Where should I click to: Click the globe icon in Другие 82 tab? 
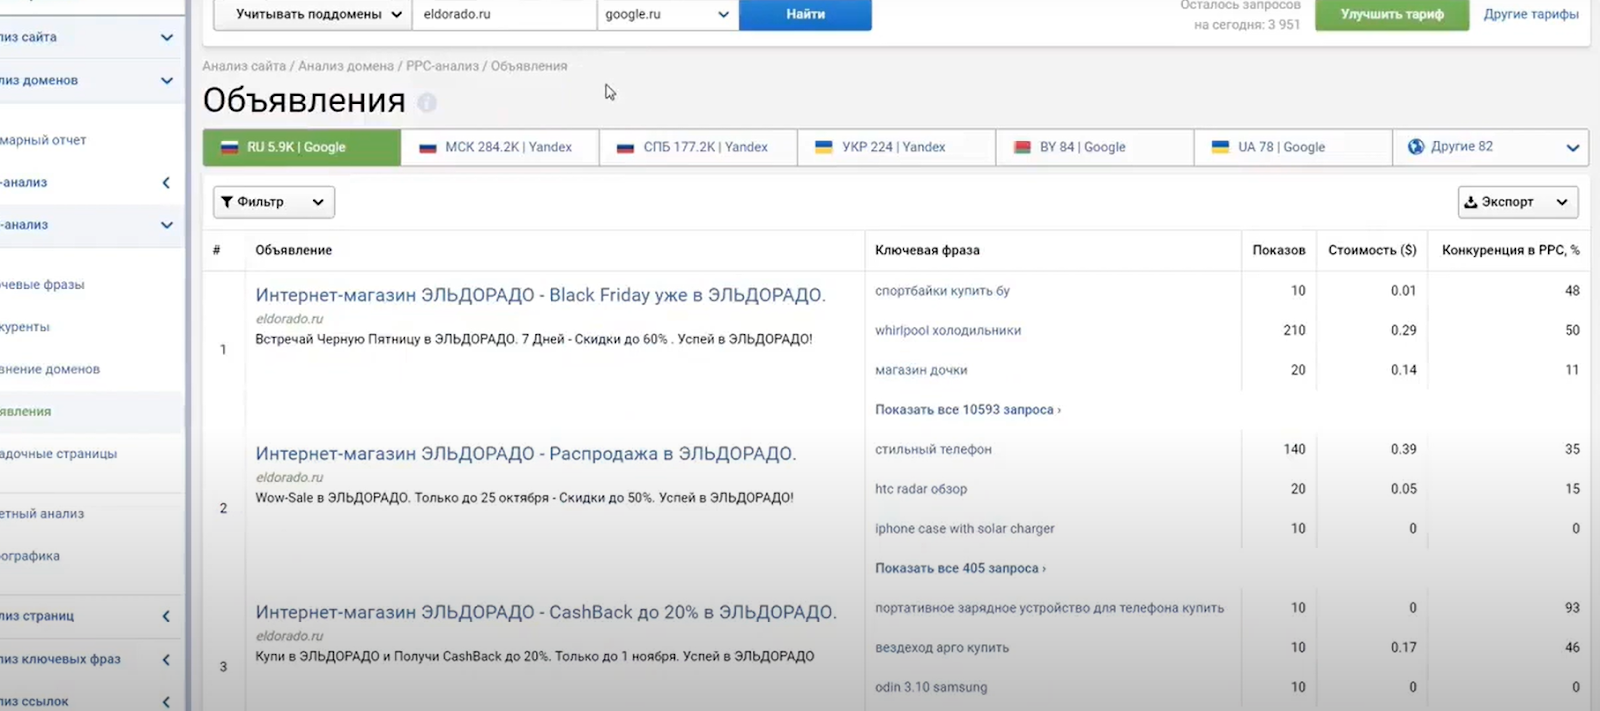coord(1416,147)
